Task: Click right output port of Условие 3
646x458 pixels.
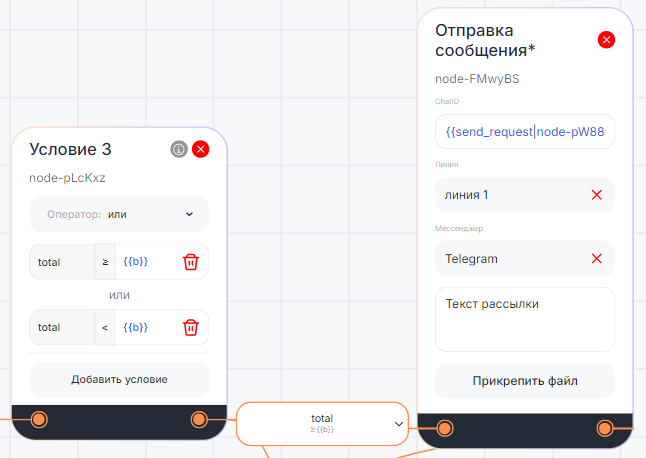Action: (x=199, y=419)
